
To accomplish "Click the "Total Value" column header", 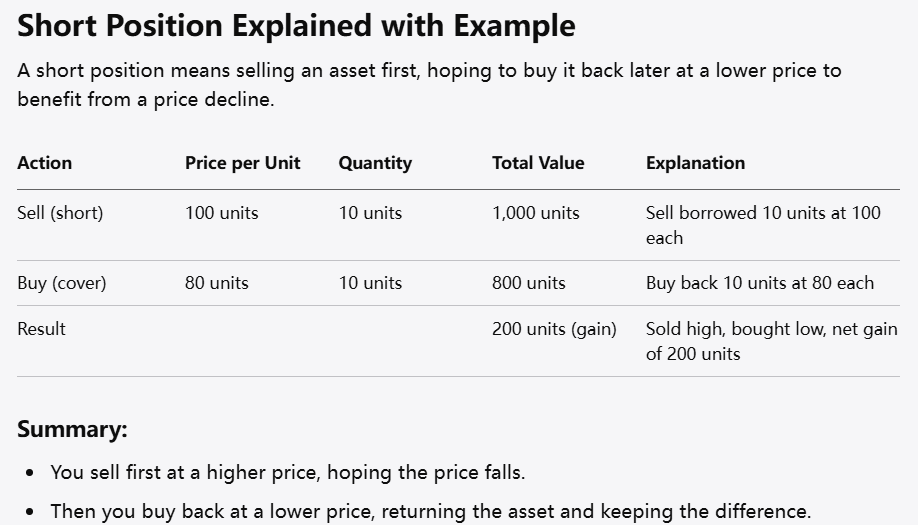I will click(x=538, y=163).
